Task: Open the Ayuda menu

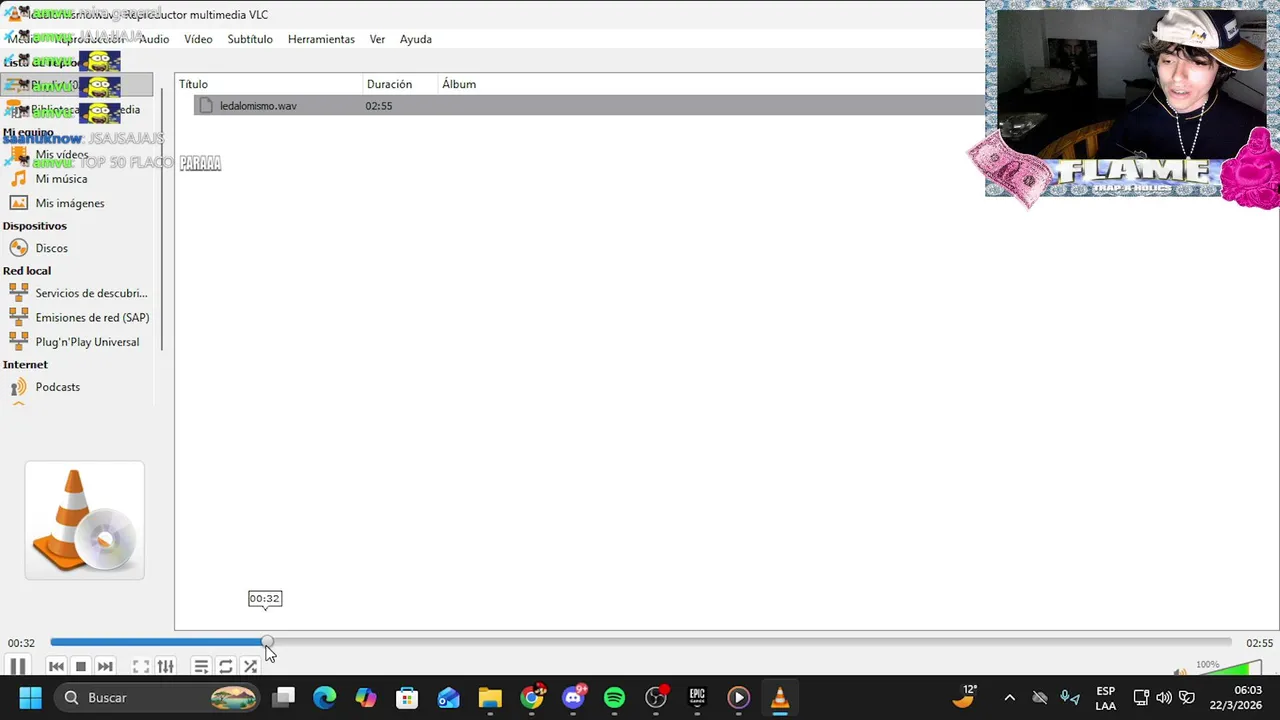Action: point(416,39)
